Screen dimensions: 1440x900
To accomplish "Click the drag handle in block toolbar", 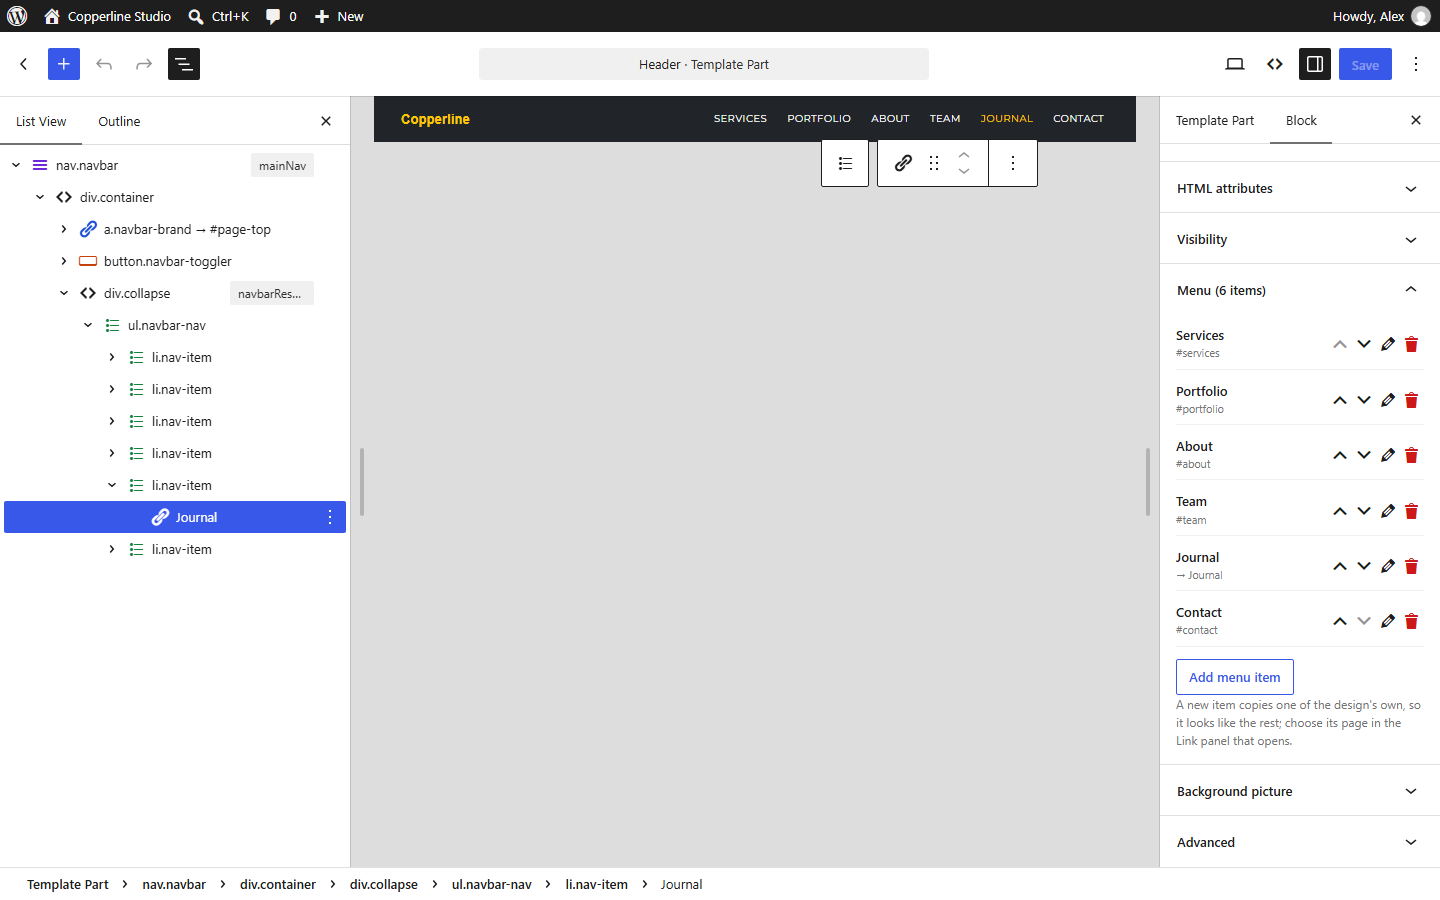I will click(x=934, y=163).
